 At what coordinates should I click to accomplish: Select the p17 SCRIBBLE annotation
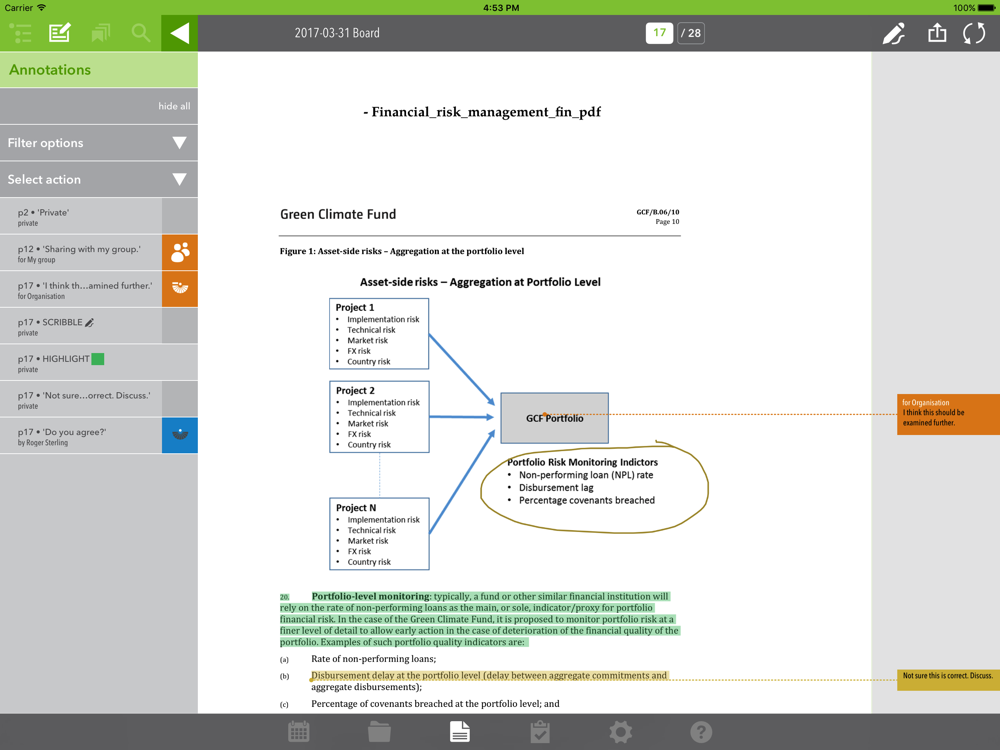(81, 326)
